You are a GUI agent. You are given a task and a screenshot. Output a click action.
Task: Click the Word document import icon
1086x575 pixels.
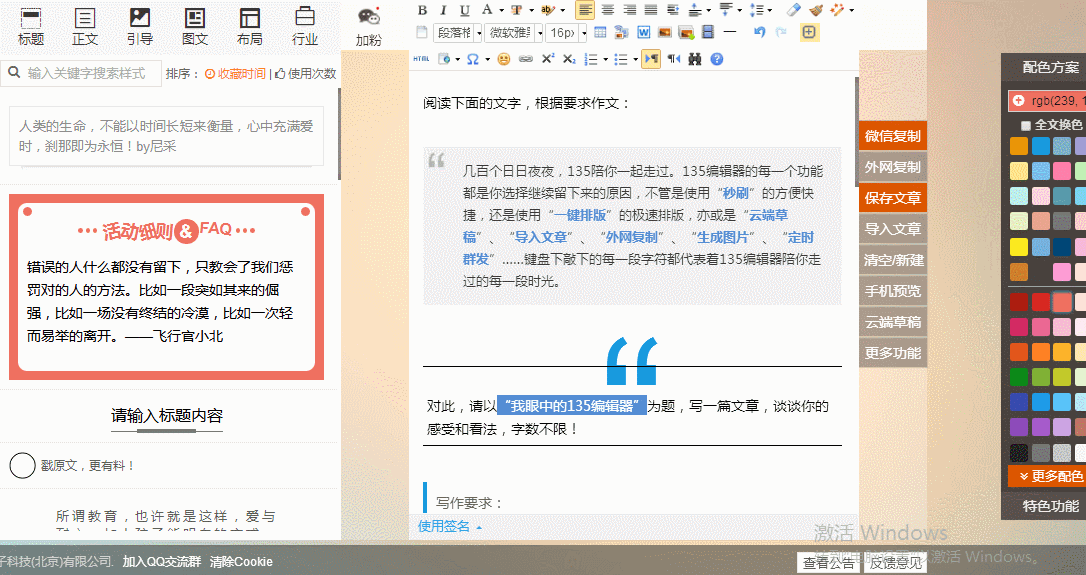643,32
